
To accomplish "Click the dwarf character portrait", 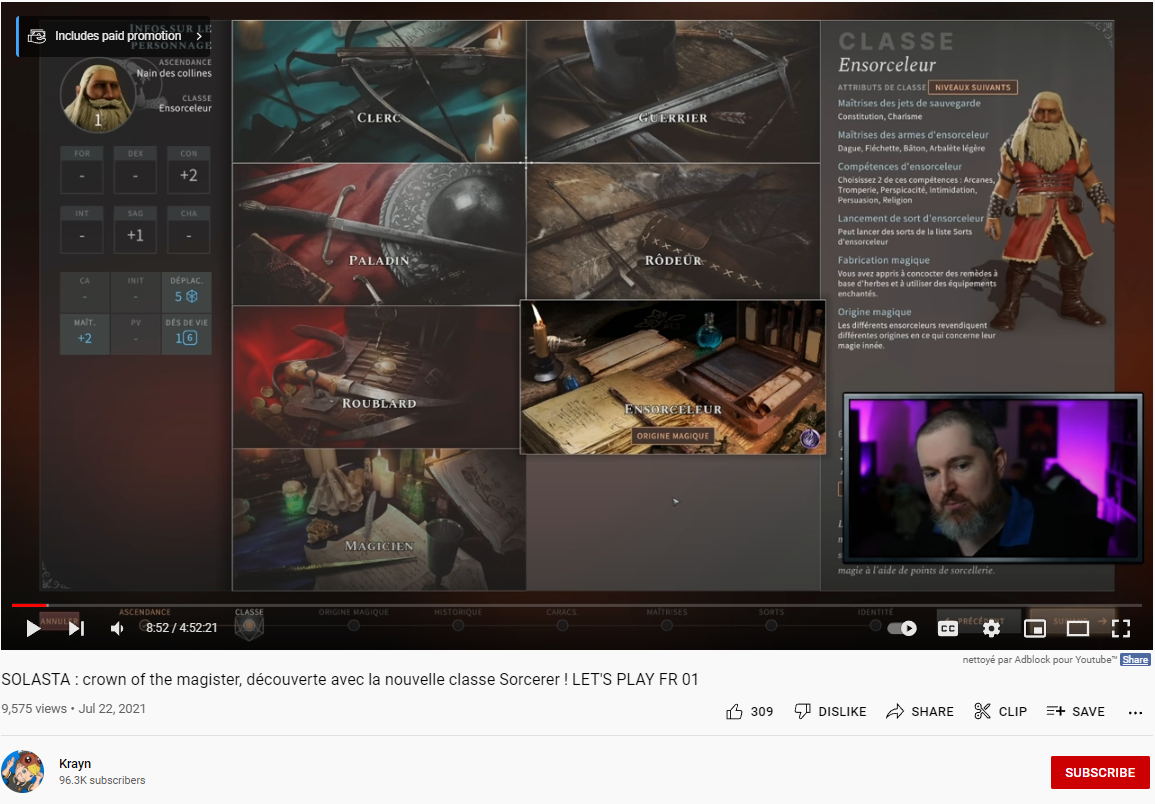I will [x=98, y=96].
